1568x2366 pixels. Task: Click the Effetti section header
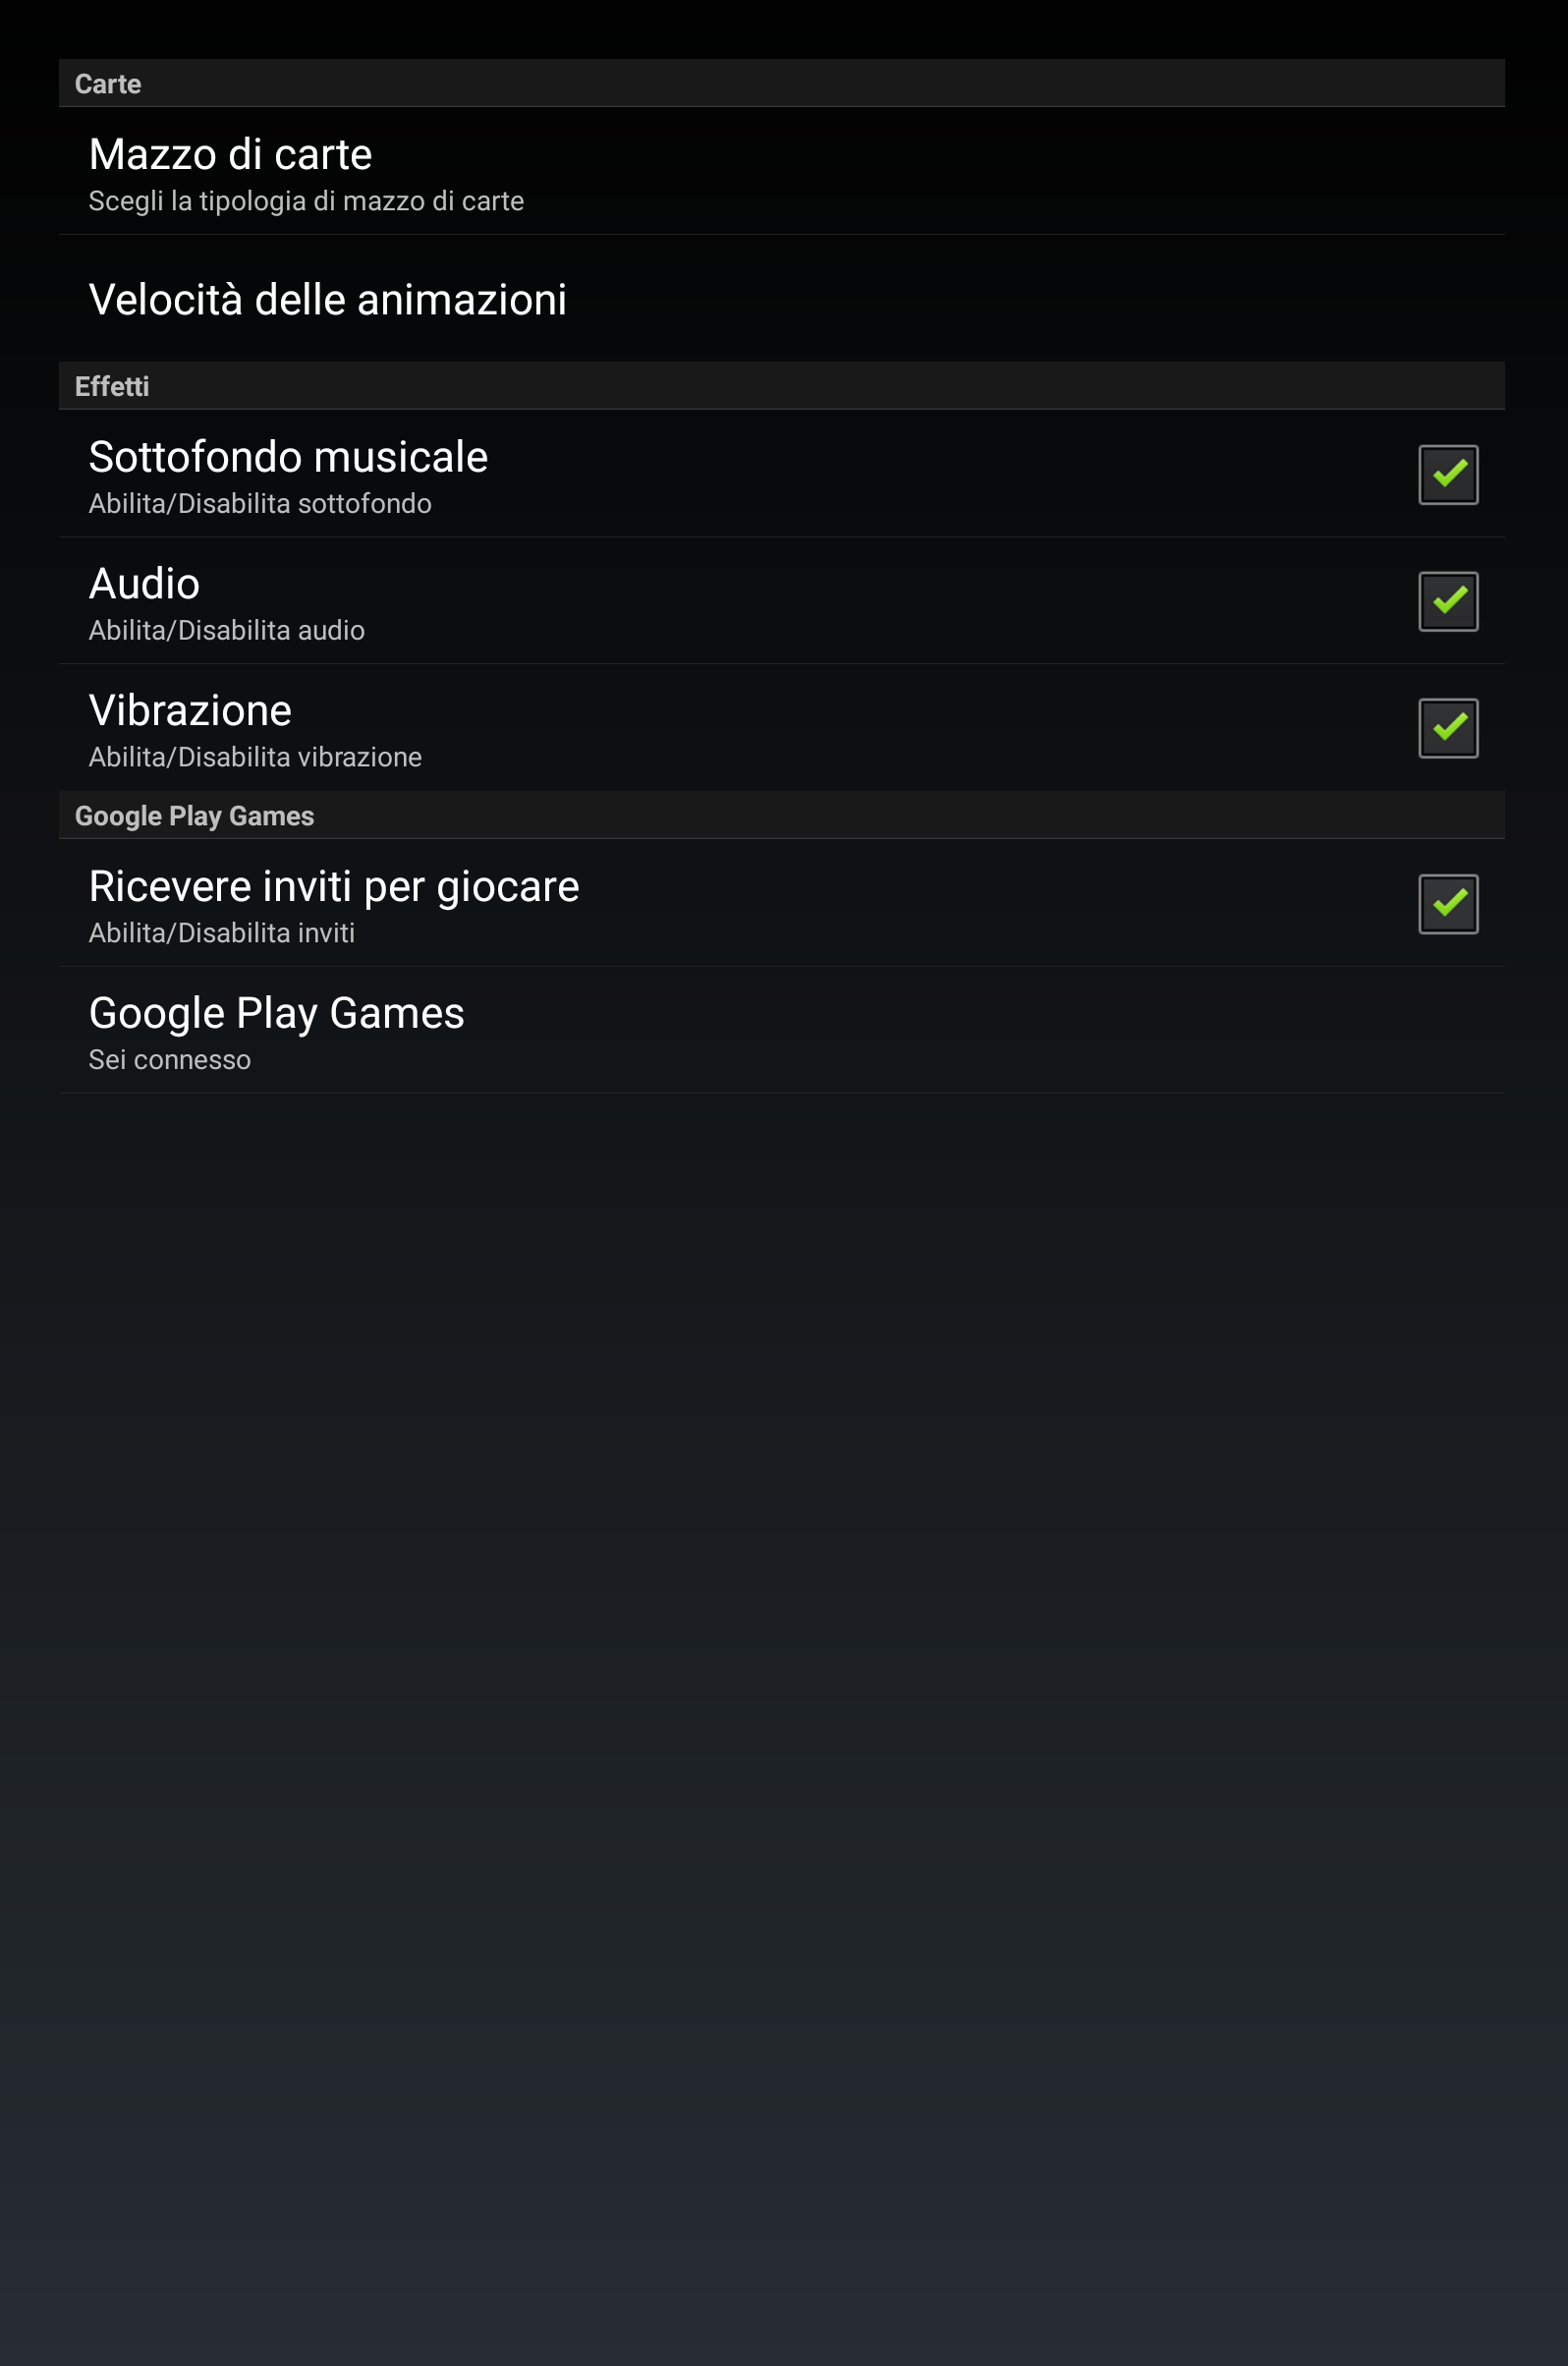781,386
